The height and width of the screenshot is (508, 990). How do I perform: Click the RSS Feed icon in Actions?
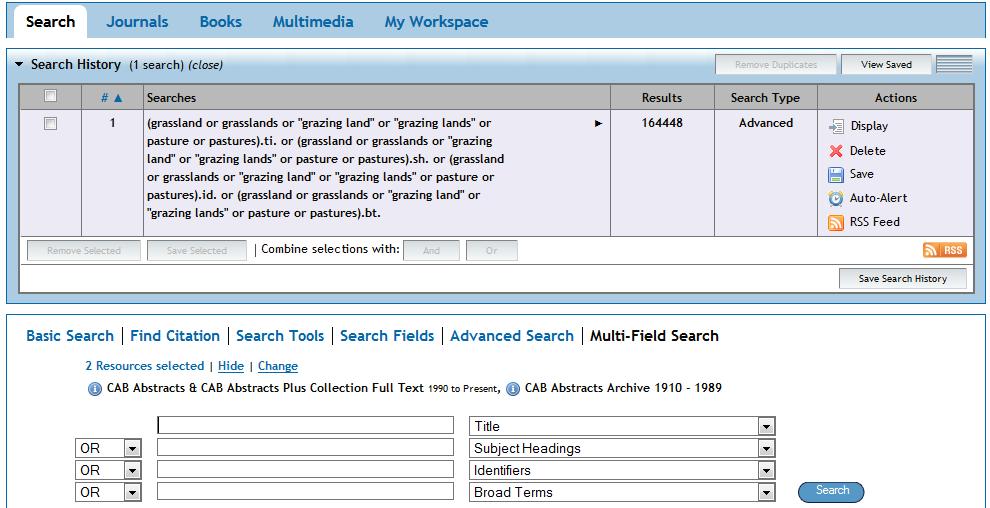pyautogui.click(x=836, y=223)
